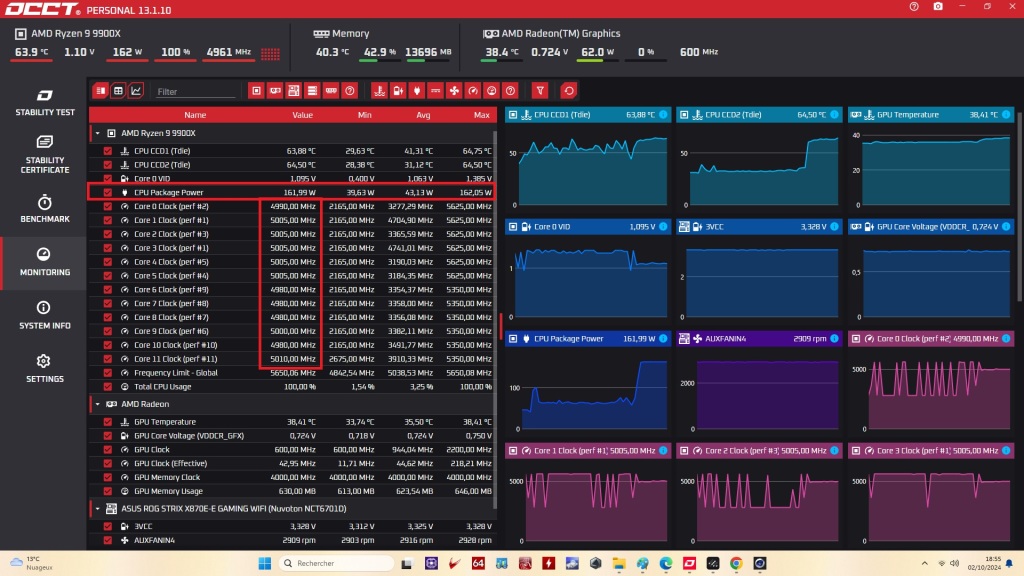Switch to the MONITORING section
Screen dimensions: 1024x576
(44, 264)
